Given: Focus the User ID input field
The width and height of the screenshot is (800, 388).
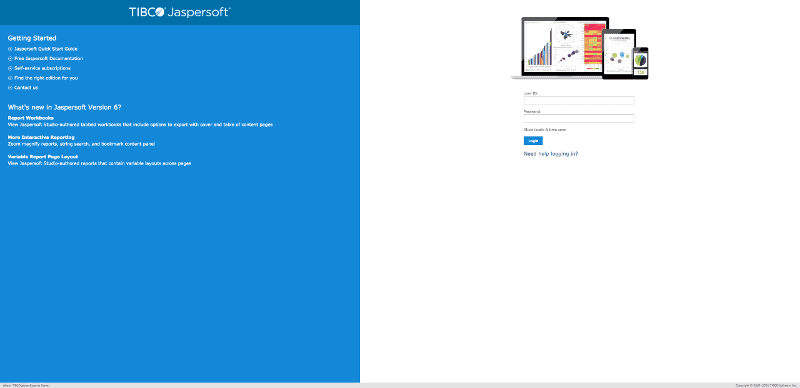Looking at the screenshot, I should [579, 101].
